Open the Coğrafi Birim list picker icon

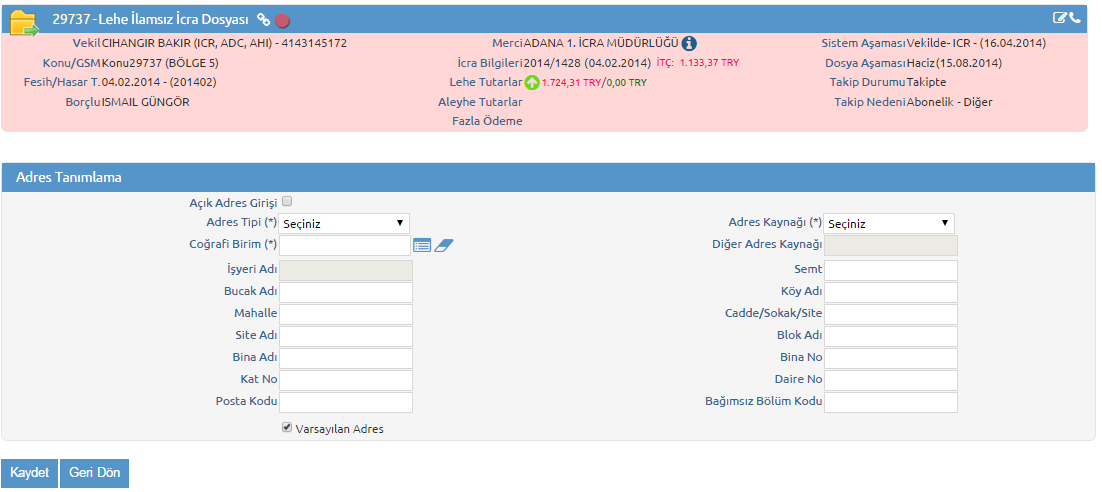coord(422,245)
